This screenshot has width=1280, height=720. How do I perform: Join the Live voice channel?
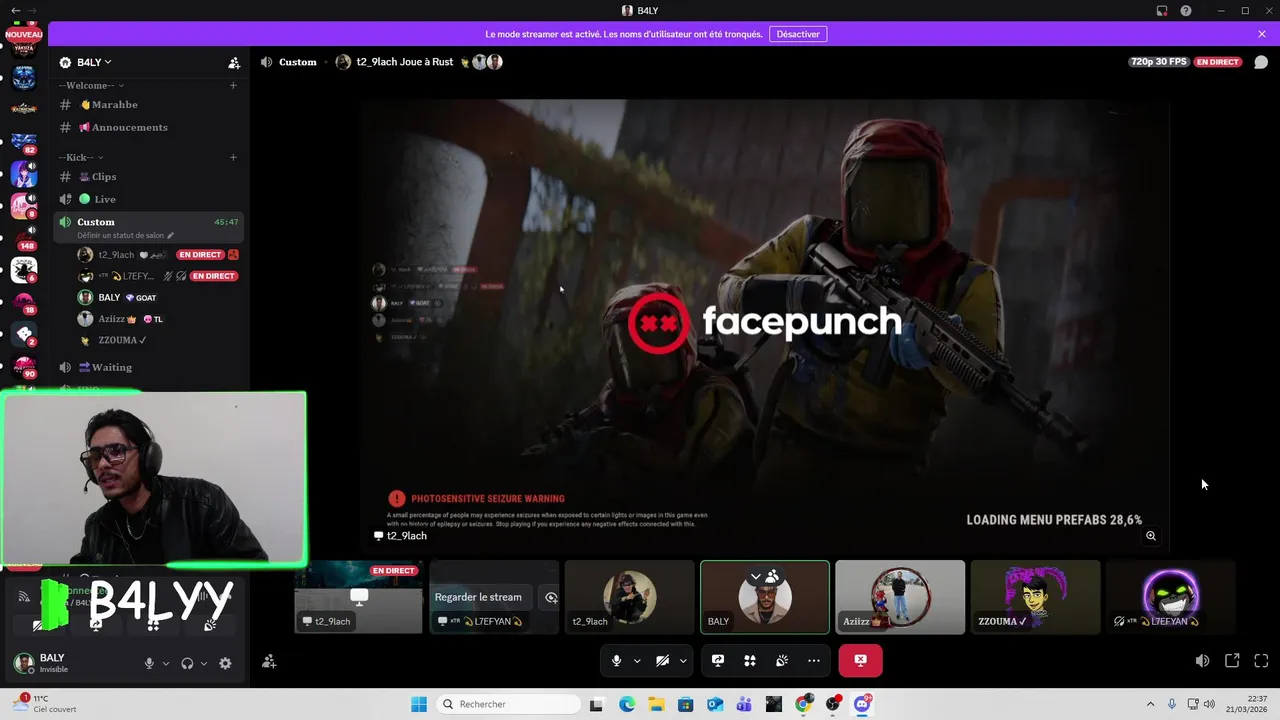coord(150,200)
